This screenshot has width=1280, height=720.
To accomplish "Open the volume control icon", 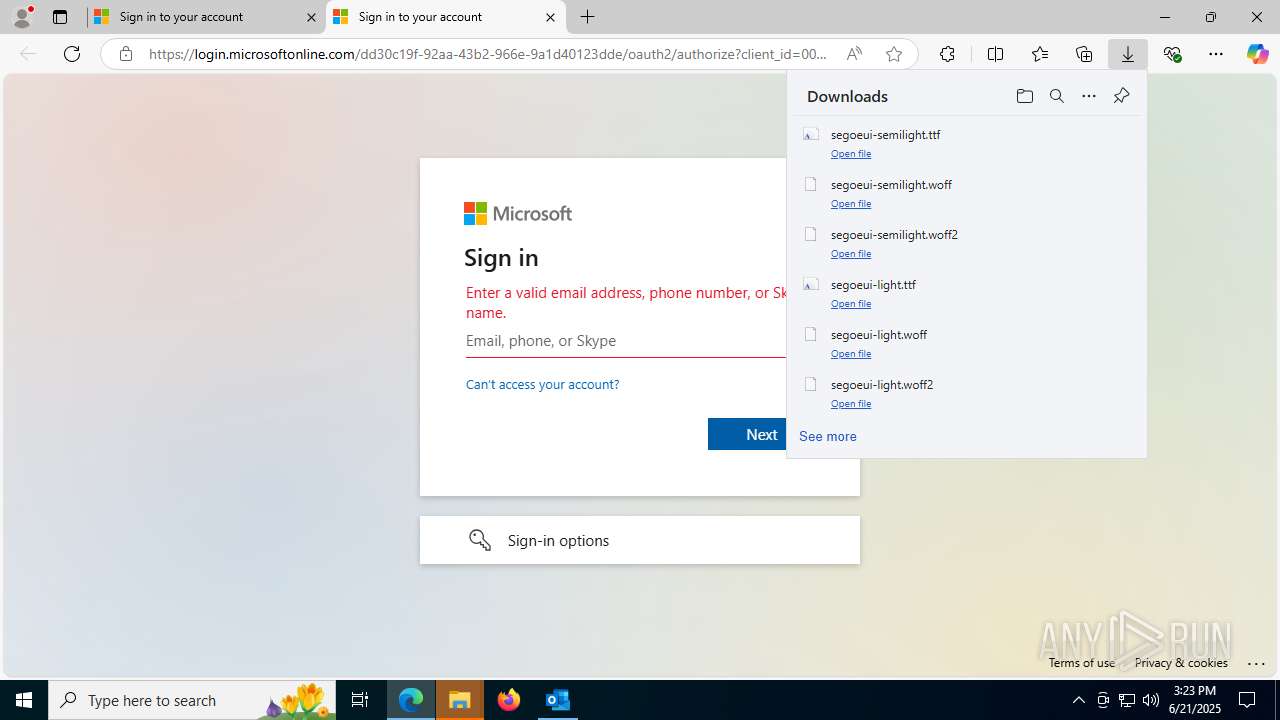I will (x=1151, y=700).
